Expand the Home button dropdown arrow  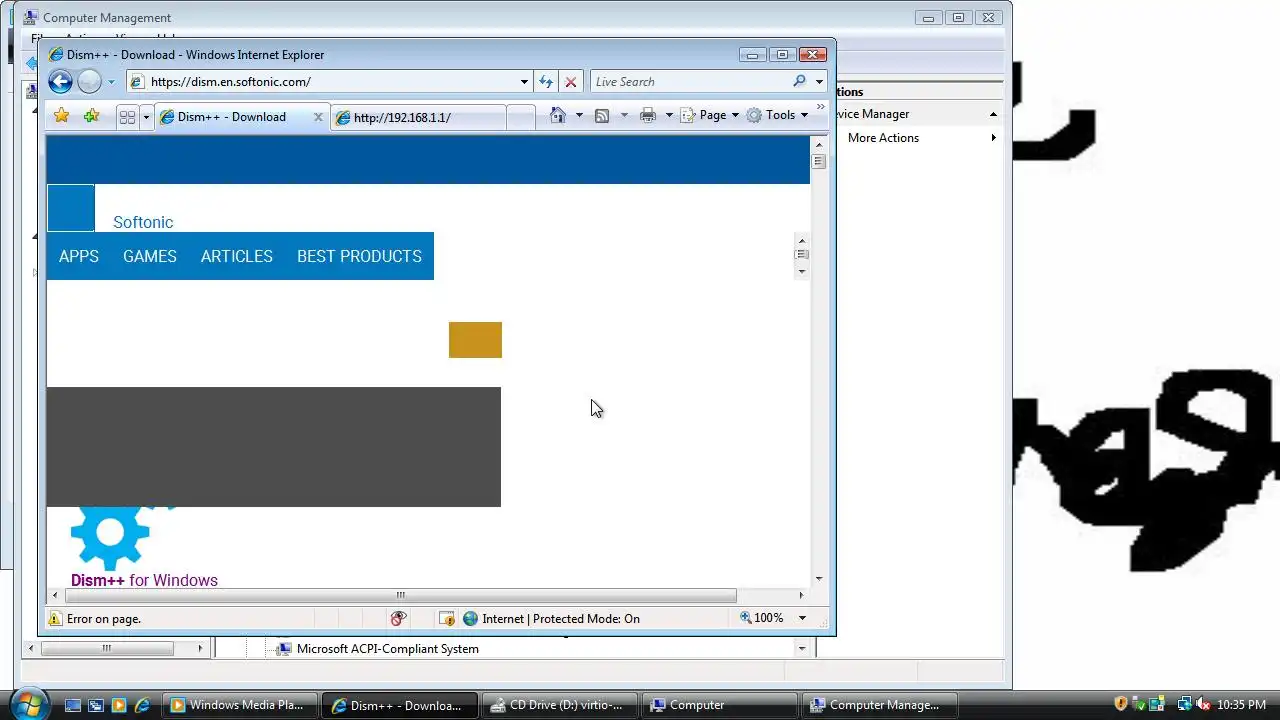click(579, 115)
